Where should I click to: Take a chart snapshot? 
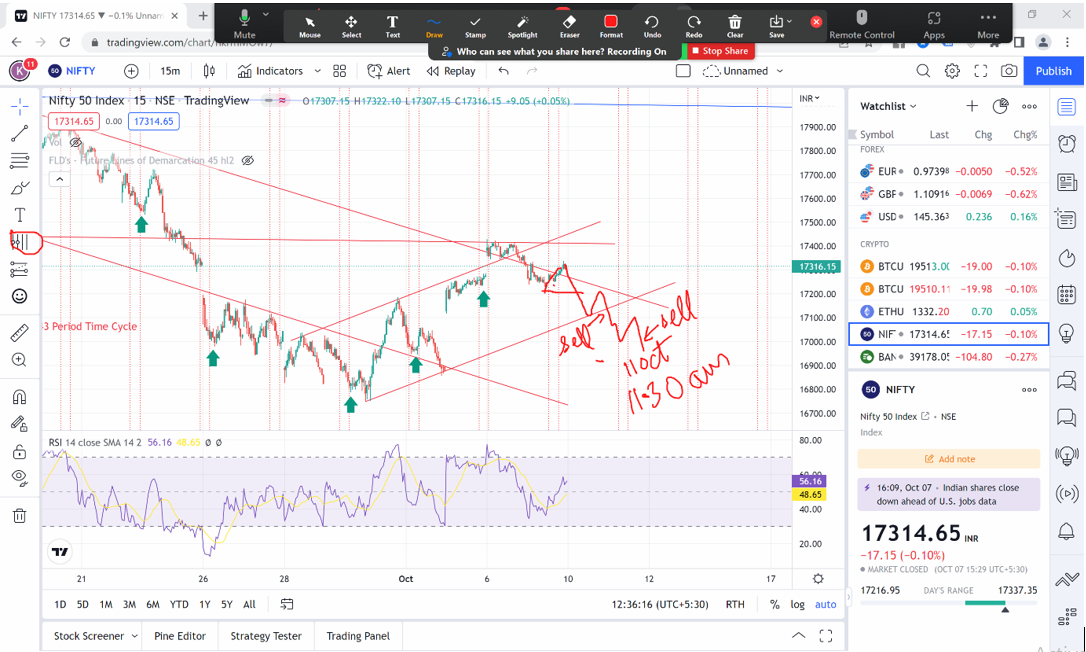[x=1009, y=71]
